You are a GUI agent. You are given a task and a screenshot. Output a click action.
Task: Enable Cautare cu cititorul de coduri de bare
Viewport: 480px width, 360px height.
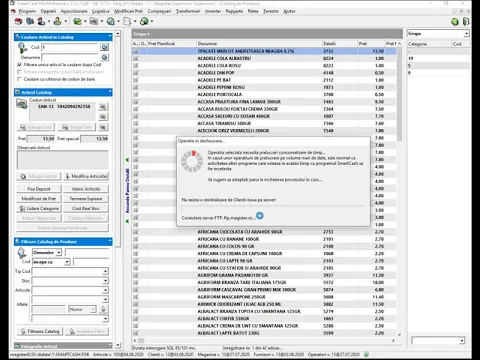pos(19,79)
